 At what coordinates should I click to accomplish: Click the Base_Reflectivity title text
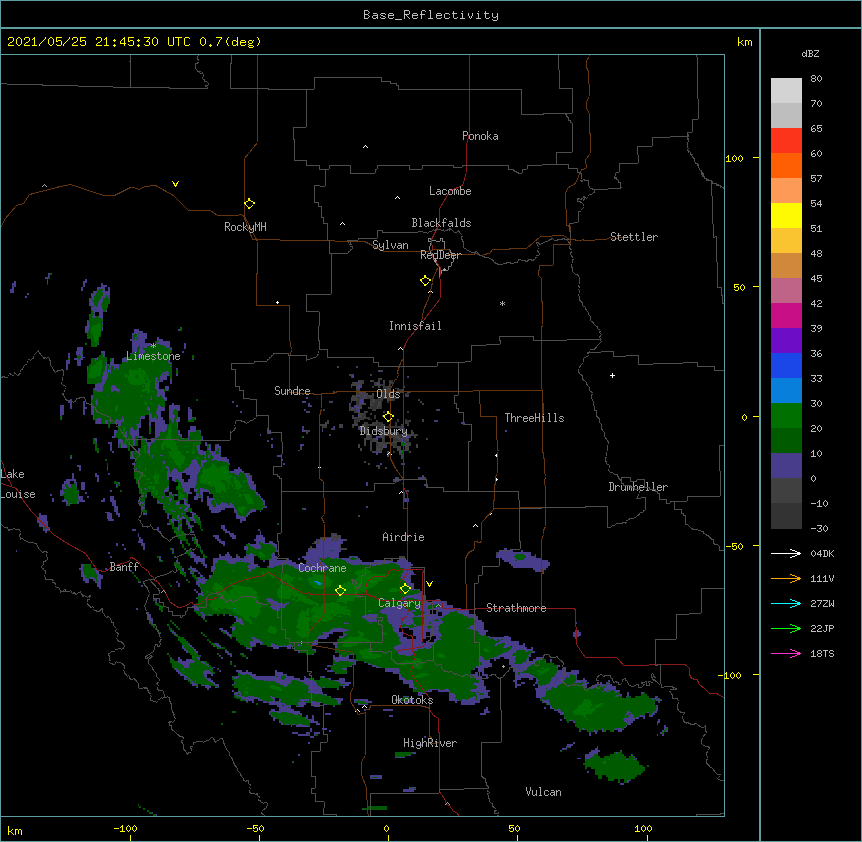[431, 15]
